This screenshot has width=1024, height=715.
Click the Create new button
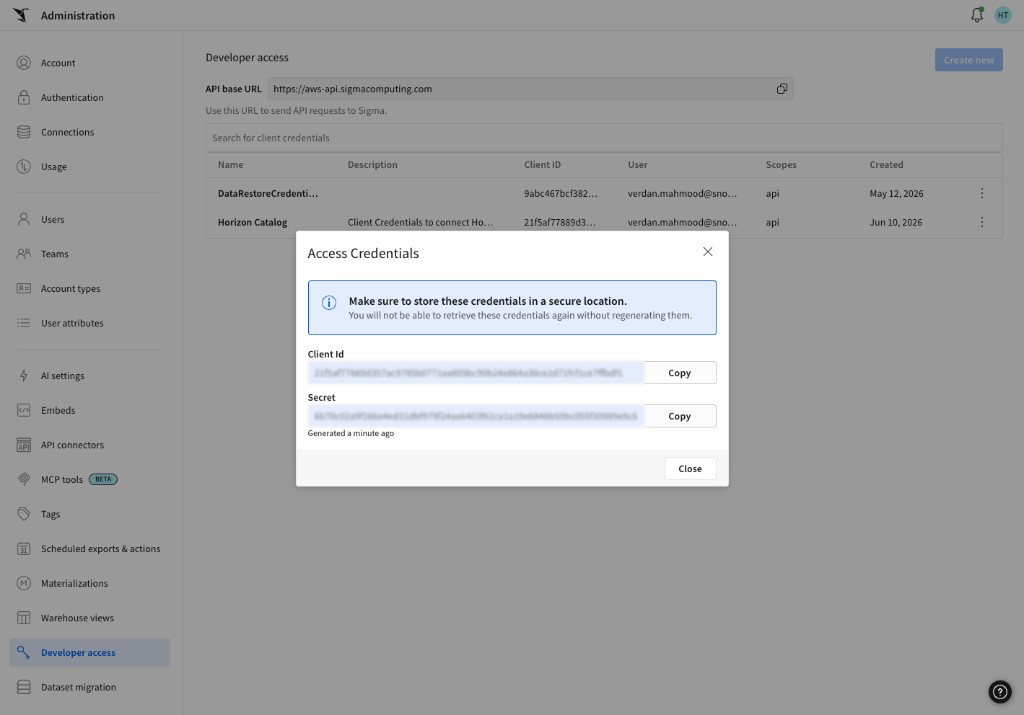(968, 60)
